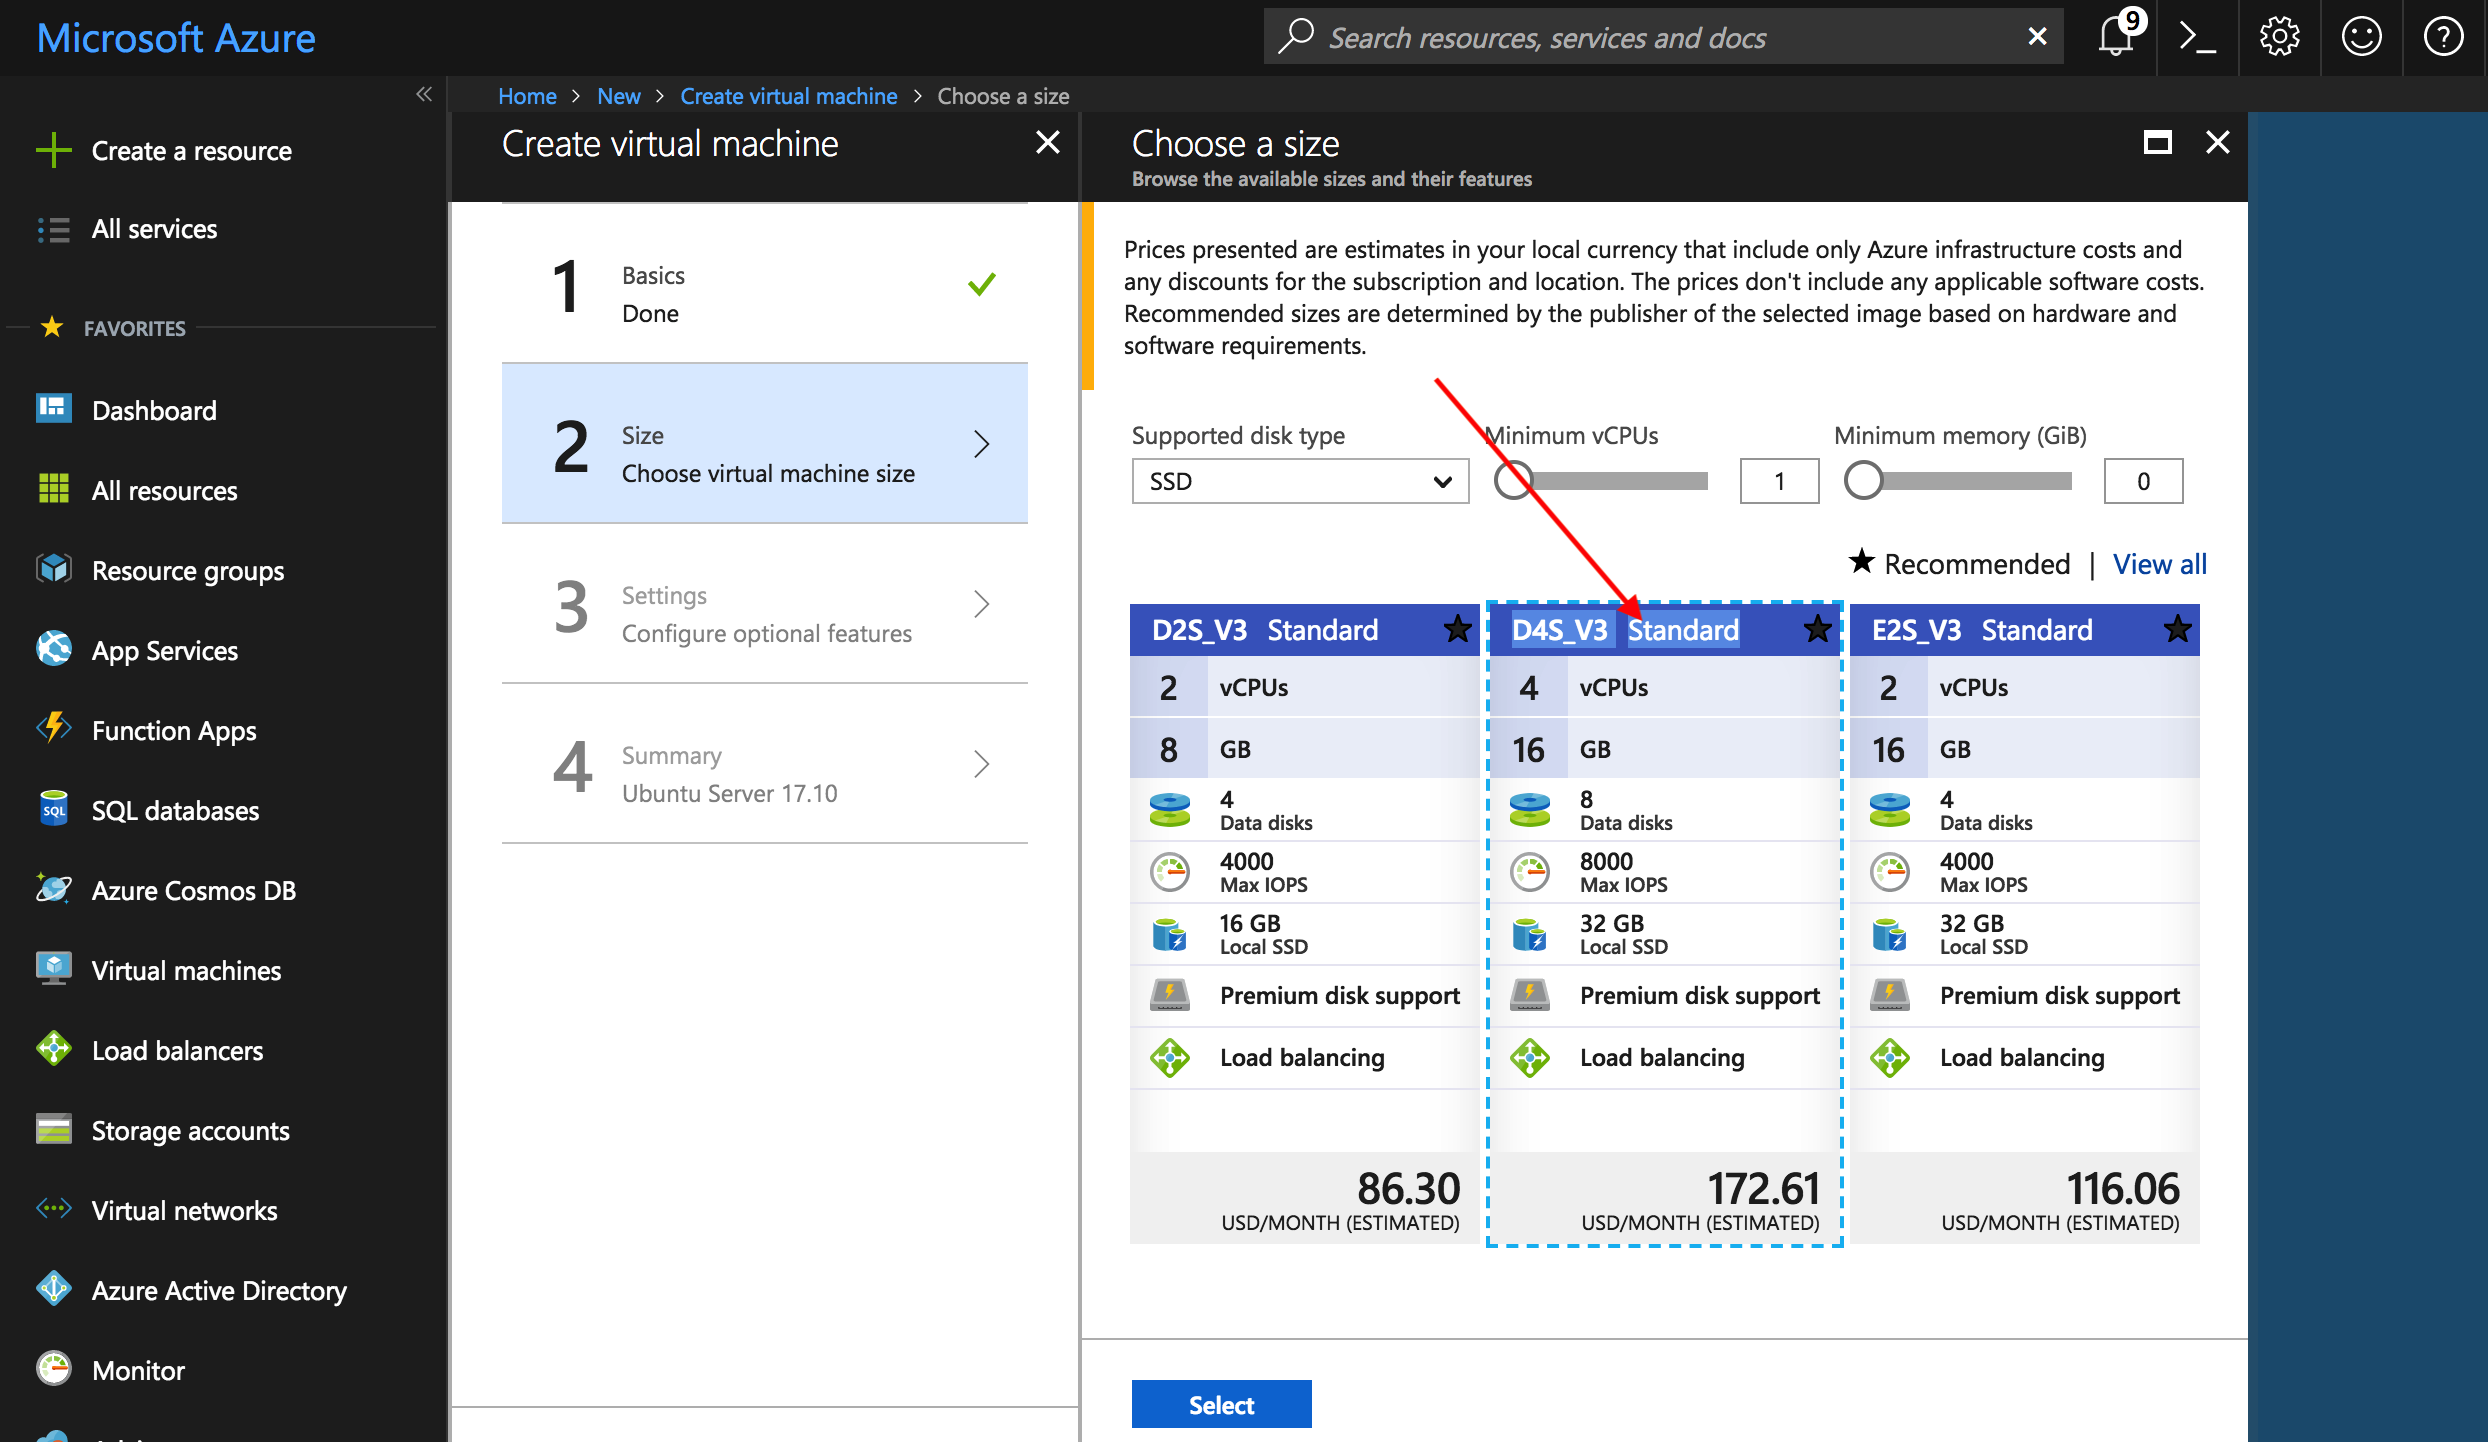2488x1442 pixels.
Task: Expand step 2 Size chevron
Action: coord(981,444)
